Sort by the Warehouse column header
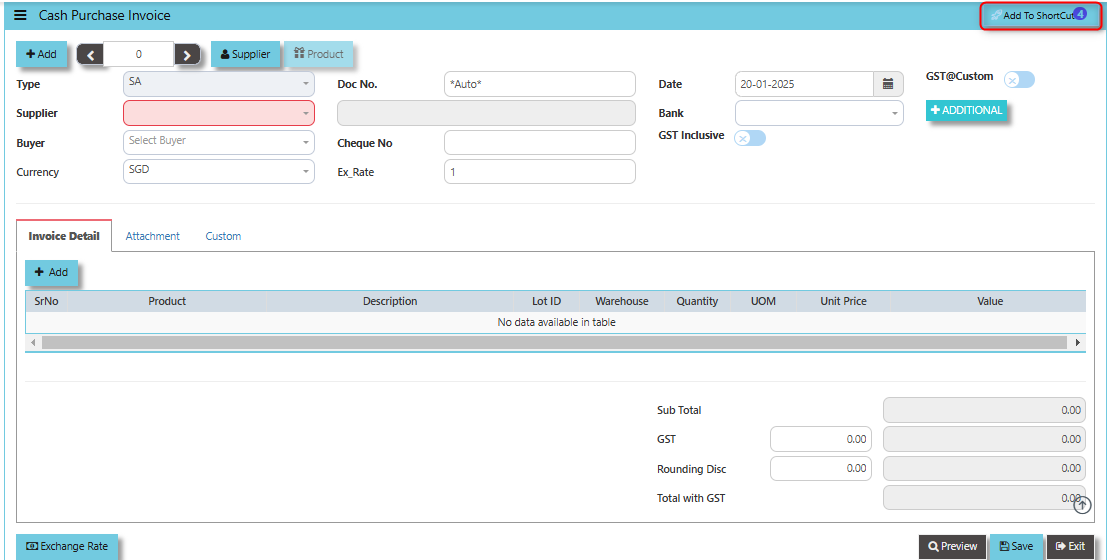 [x=622, y=301]
